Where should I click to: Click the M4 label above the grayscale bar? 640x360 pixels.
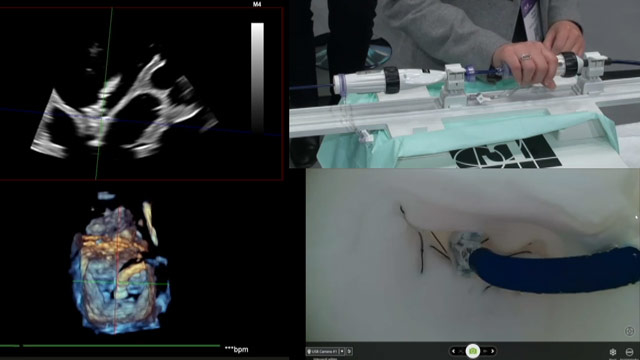[x=257, y=4]
